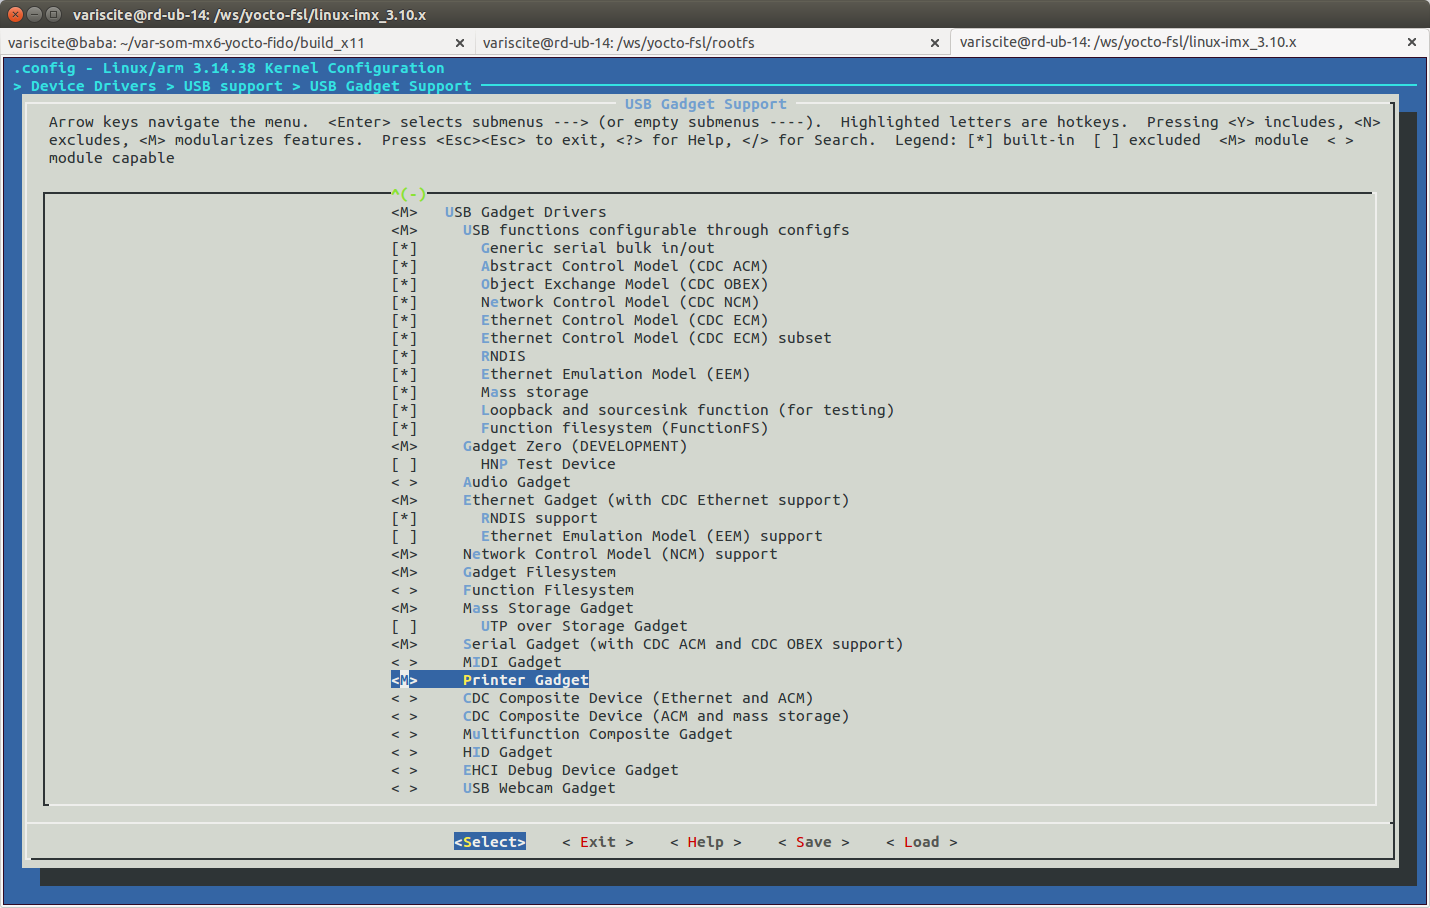Viewport: 1430px width, 908px height.
Task: Toggle RNDIS support checkbox under Ethernet Gadget
Action: 404,519
